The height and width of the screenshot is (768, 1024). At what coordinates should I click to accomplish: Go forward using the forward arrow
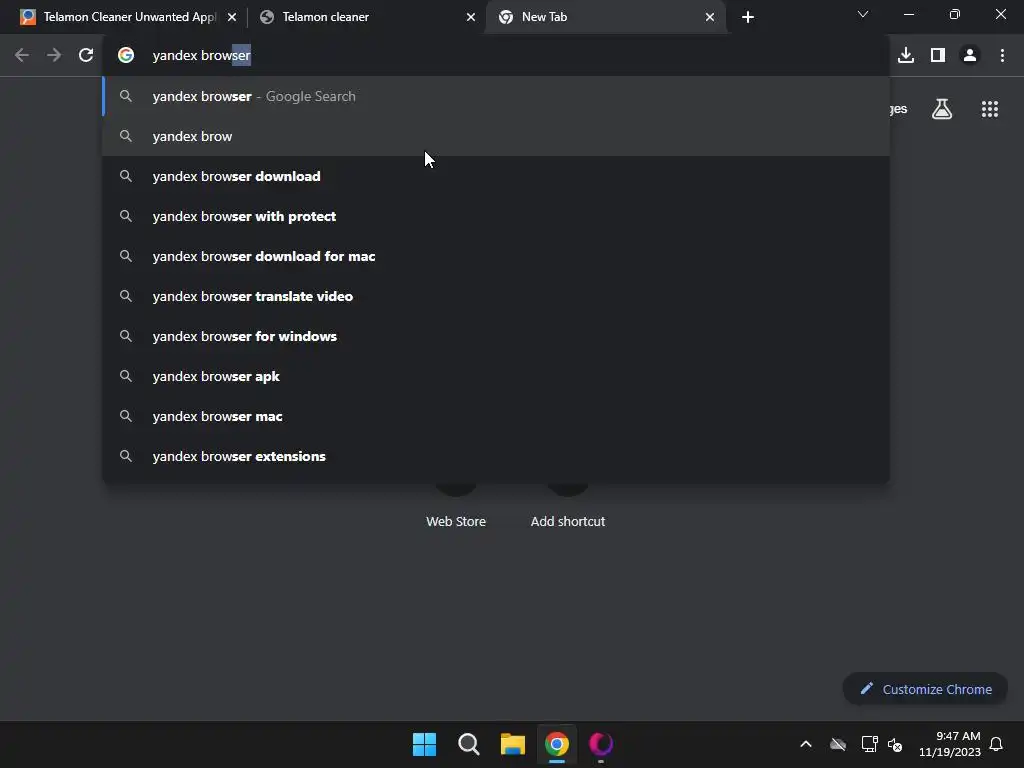click(54, 56)
